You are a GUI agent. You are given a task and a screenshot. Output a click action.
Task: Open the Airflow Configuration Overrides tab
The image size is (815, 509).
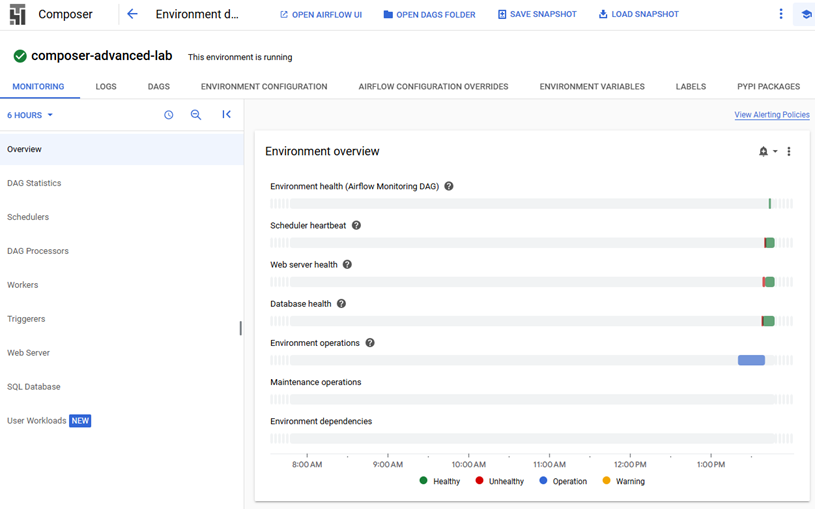click(x=433, y=86)
